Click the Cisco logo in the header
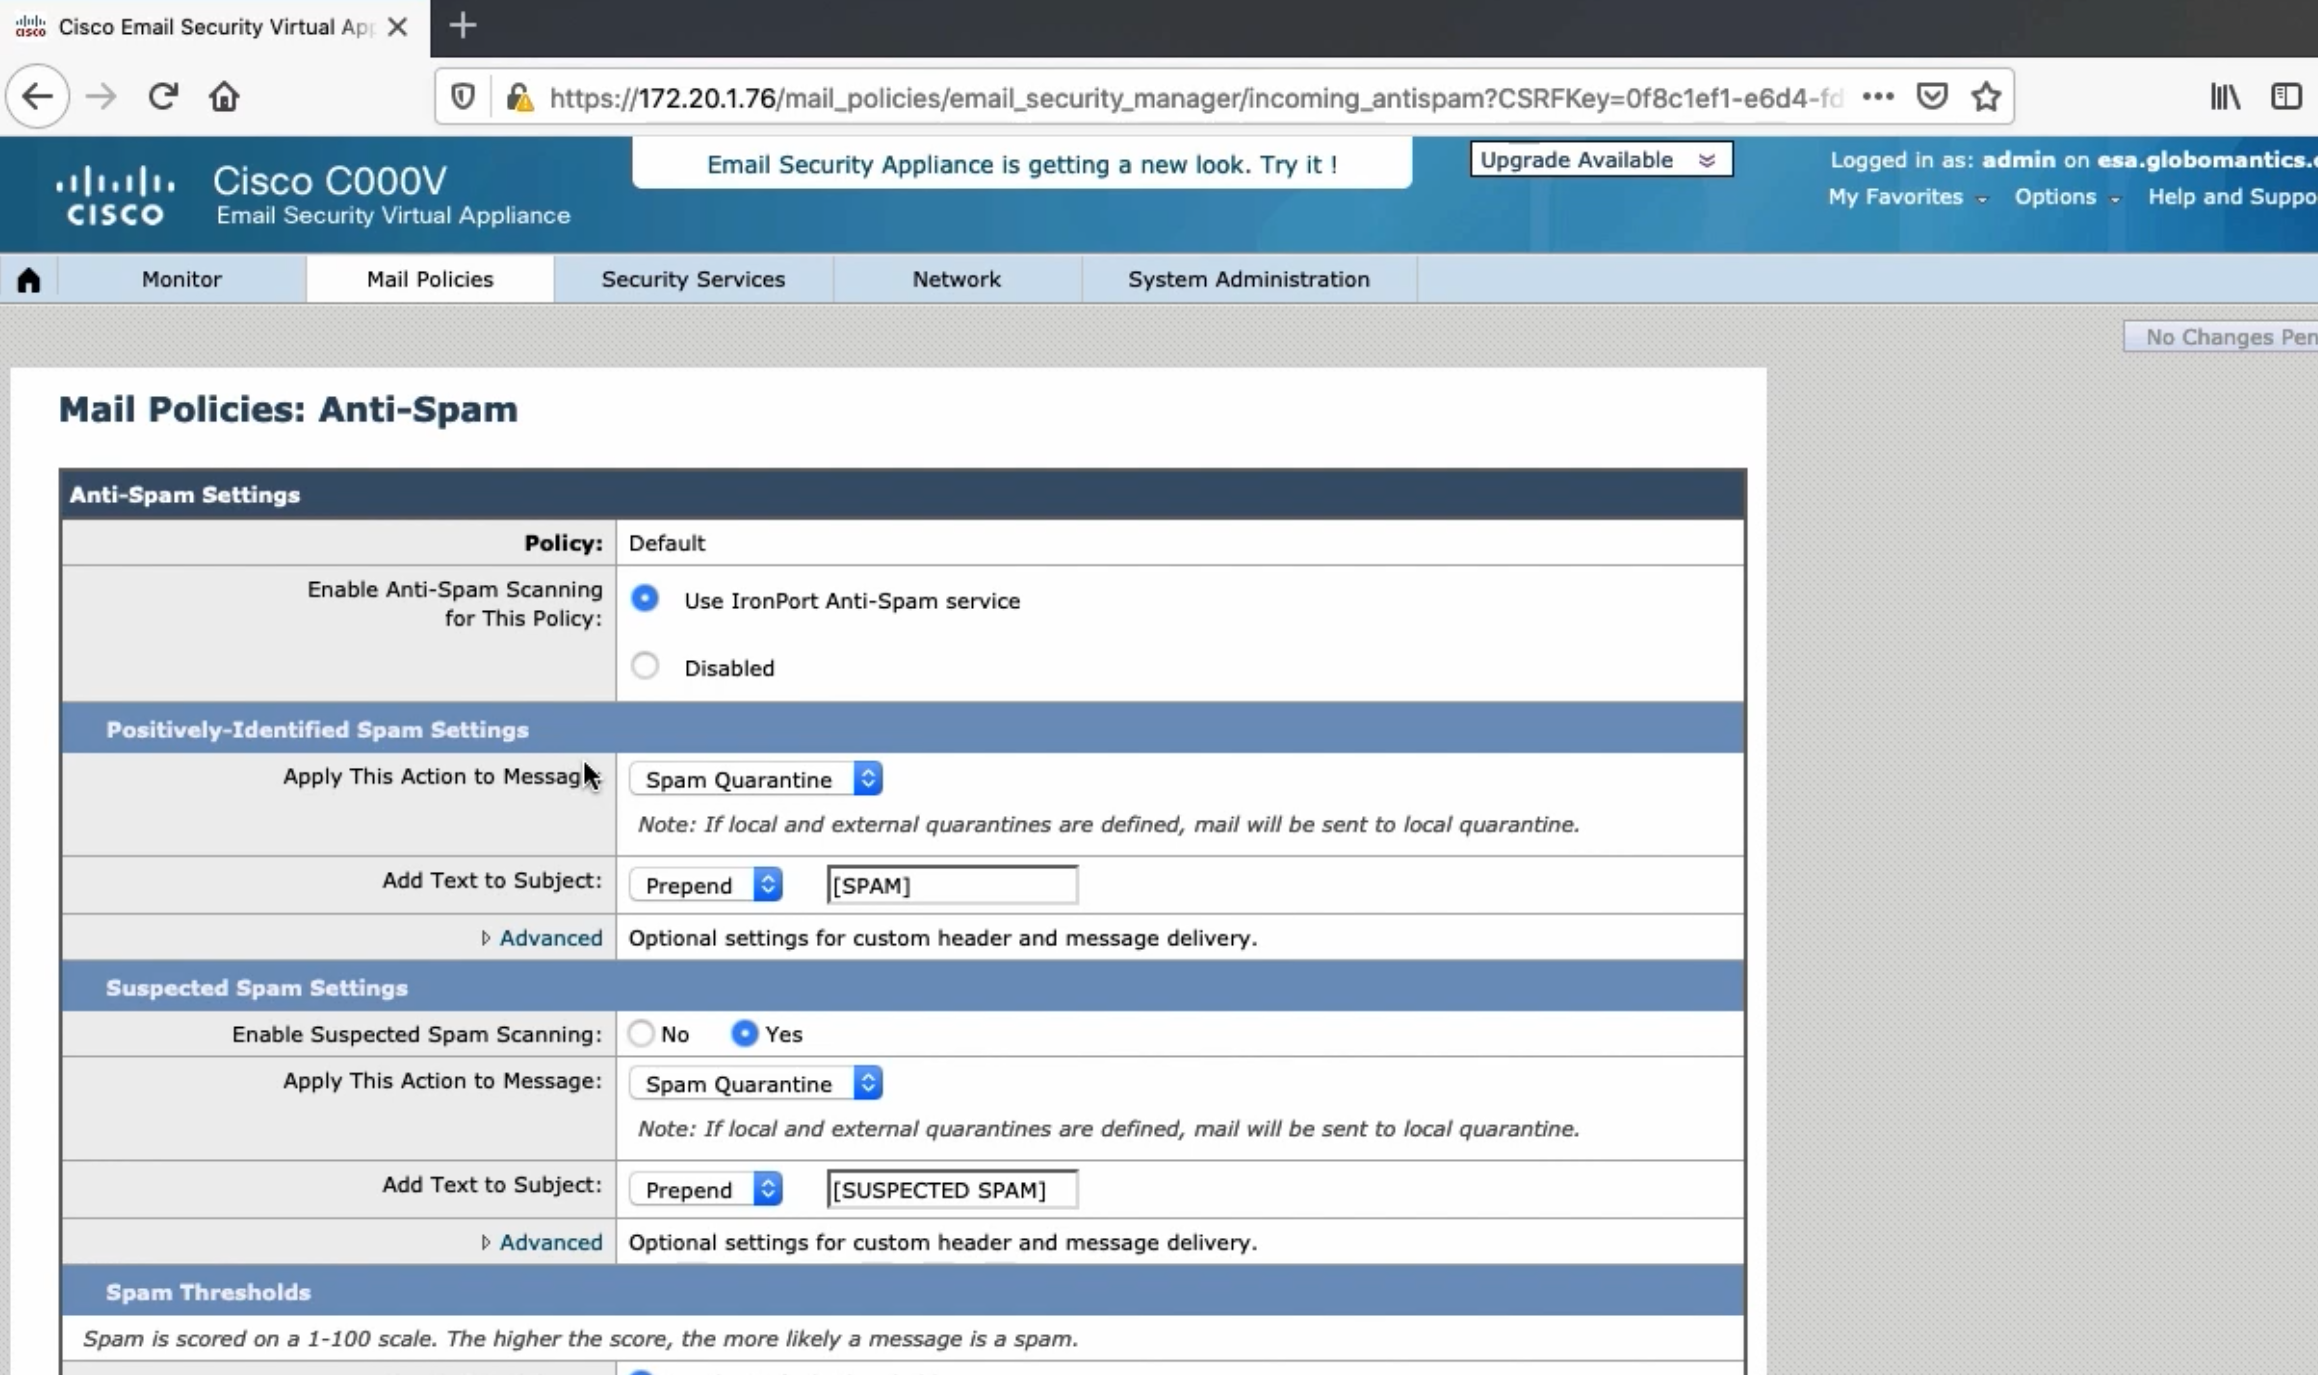This screenshot has height=1375, width=2318. [116, 196]
